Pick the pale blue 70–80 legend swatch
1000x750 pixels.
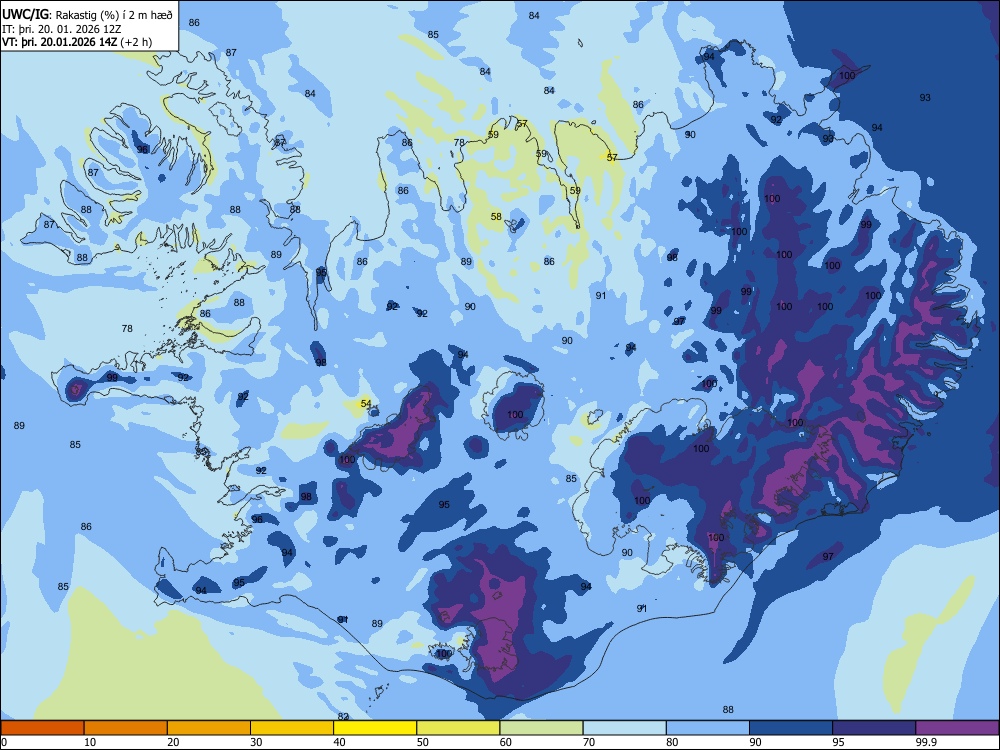tap(624, 728)
